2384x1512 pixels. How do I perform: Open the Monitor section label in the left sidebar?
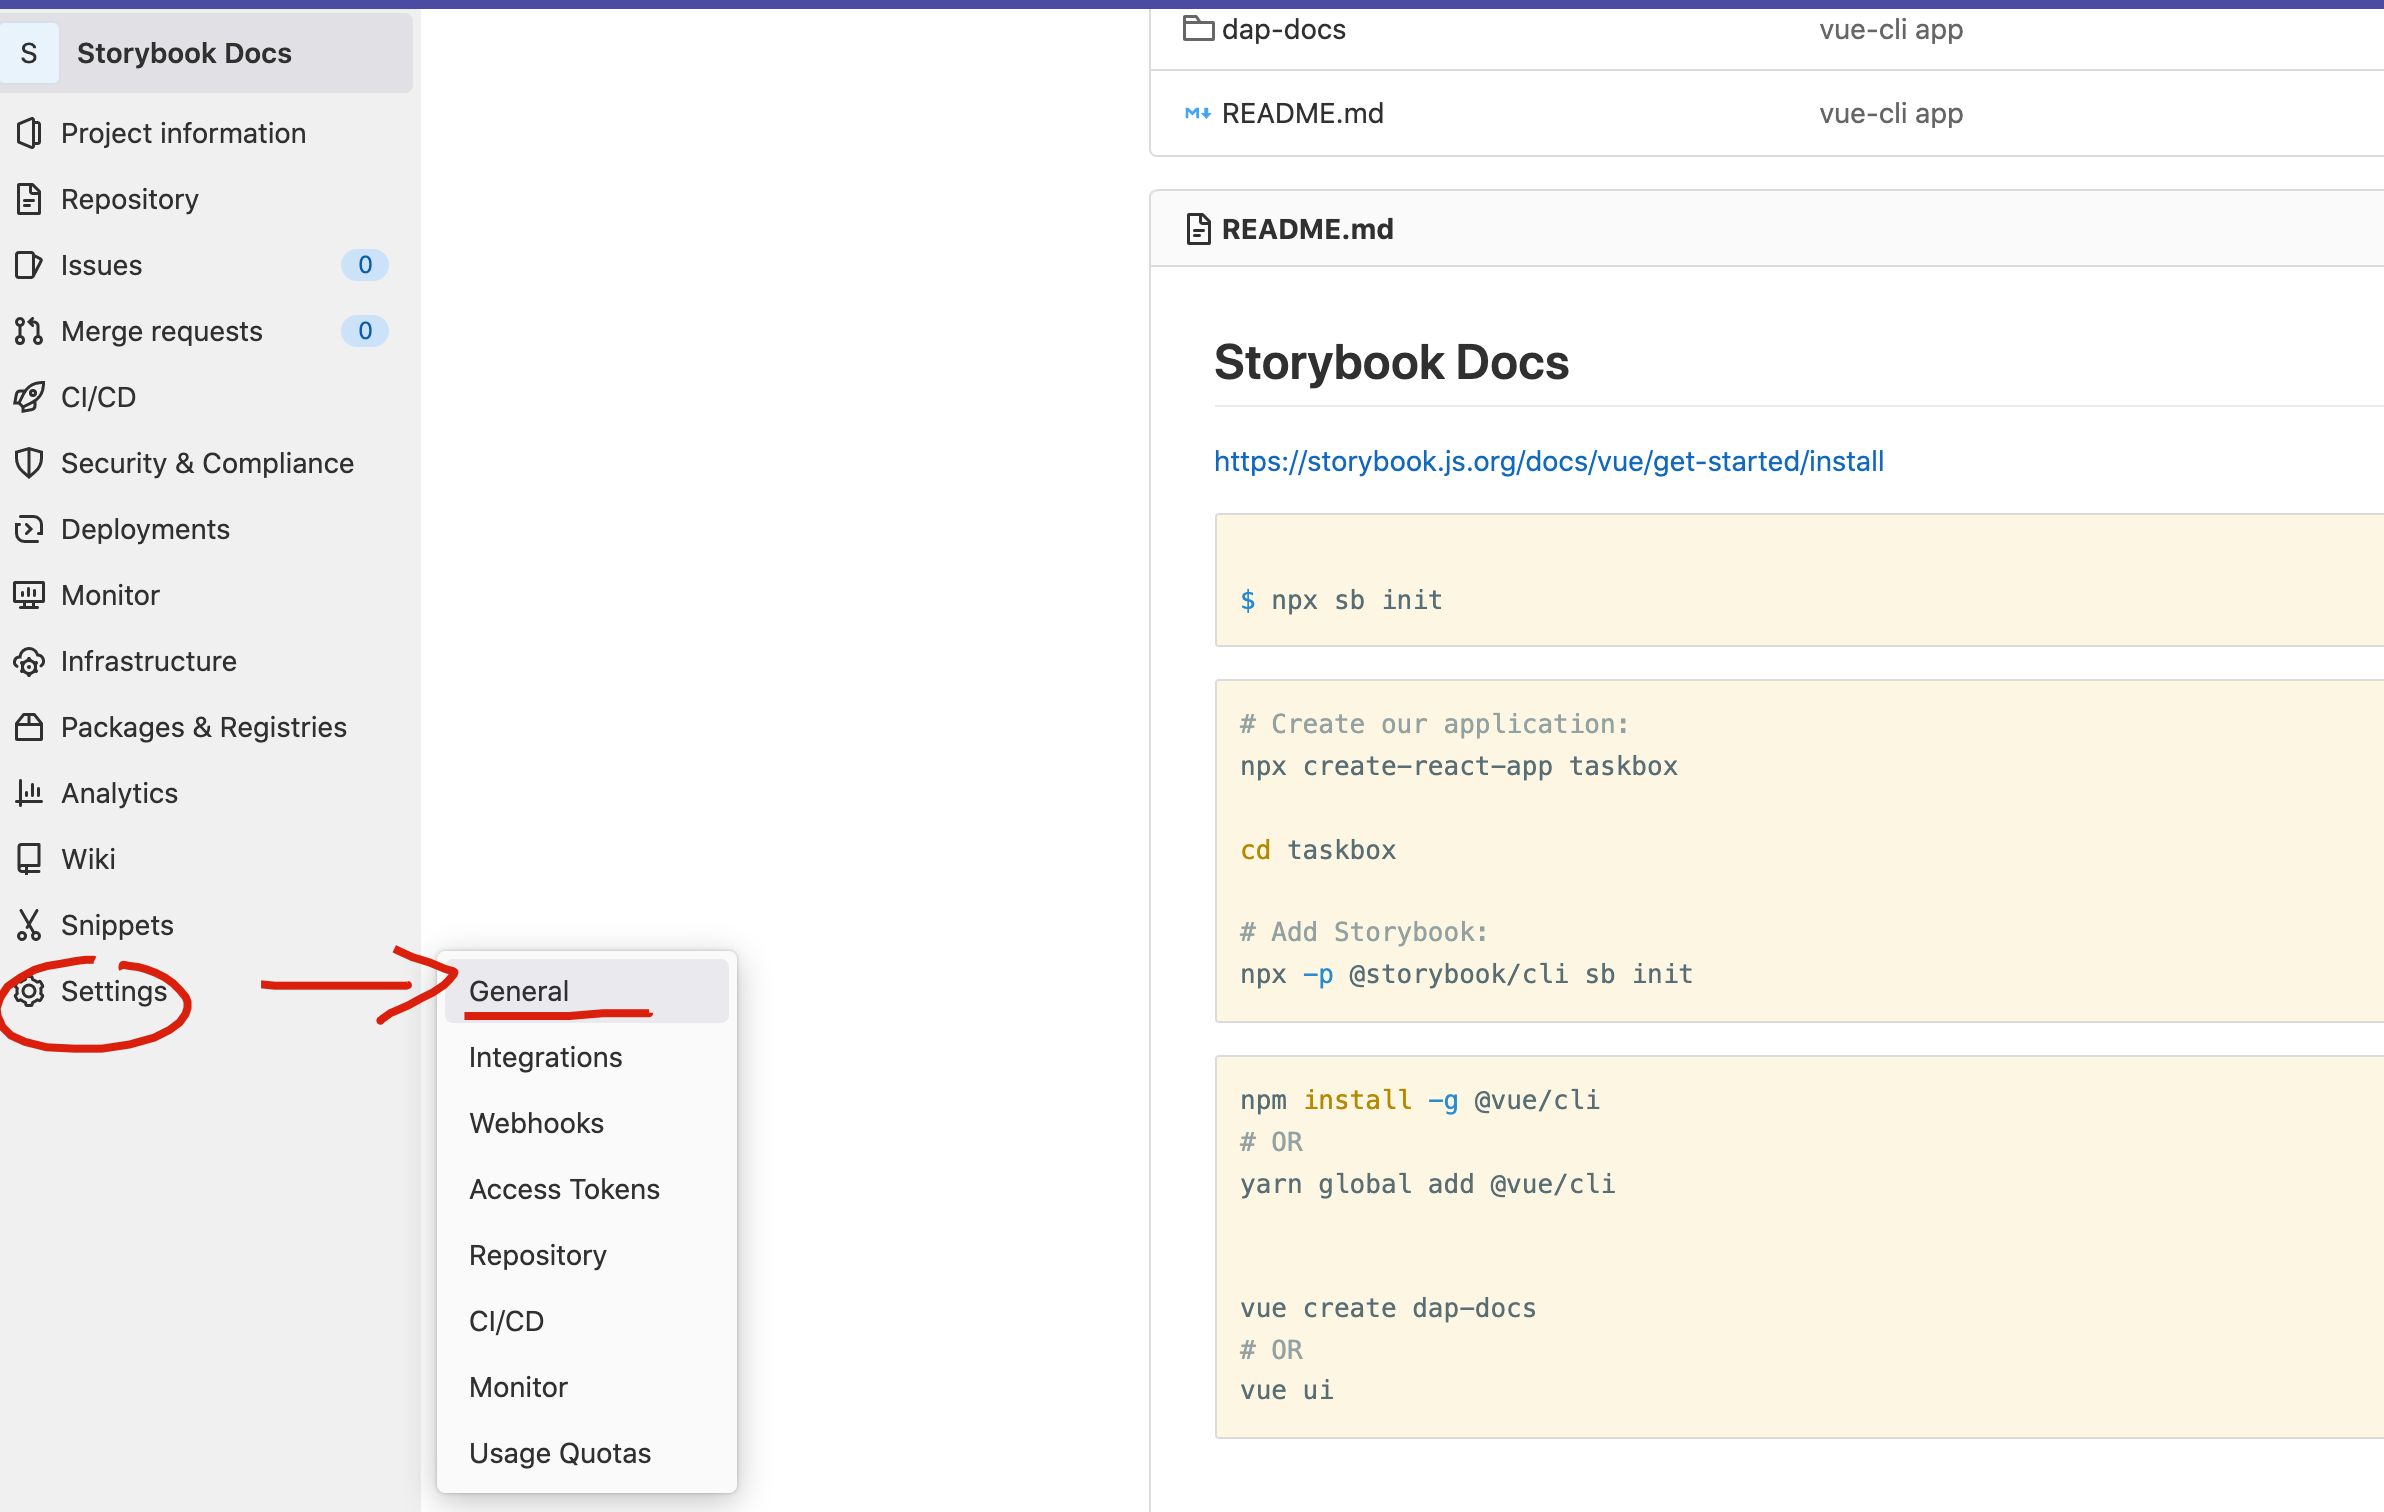point(110,595)
